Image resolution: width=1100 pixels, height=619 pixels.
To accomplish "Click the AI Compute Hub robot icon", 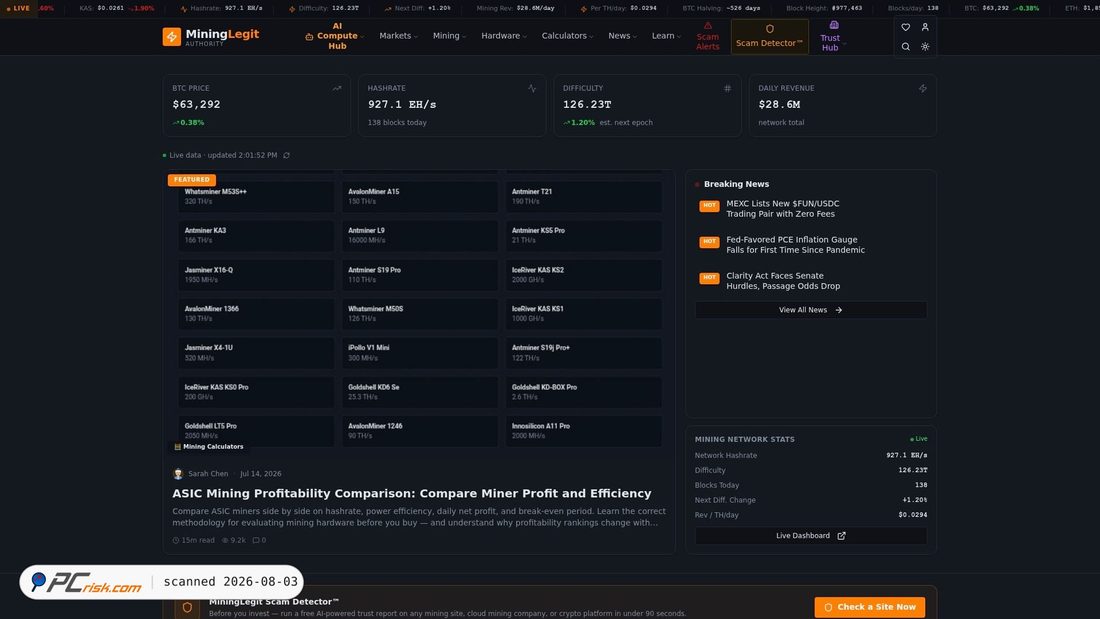I will 309,36.
